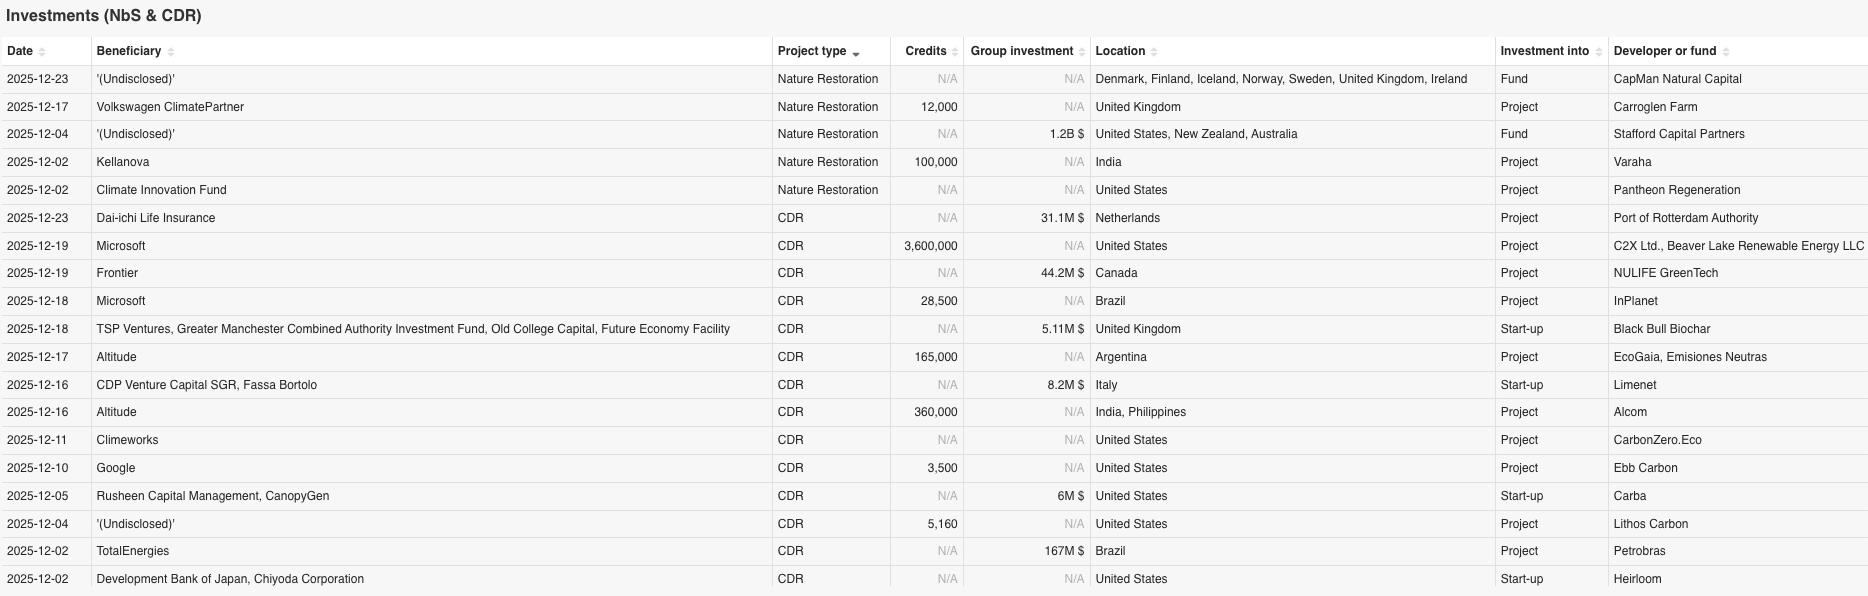
Task: Select the Stafford Capital Partners cell
Action: point(1678,134)
